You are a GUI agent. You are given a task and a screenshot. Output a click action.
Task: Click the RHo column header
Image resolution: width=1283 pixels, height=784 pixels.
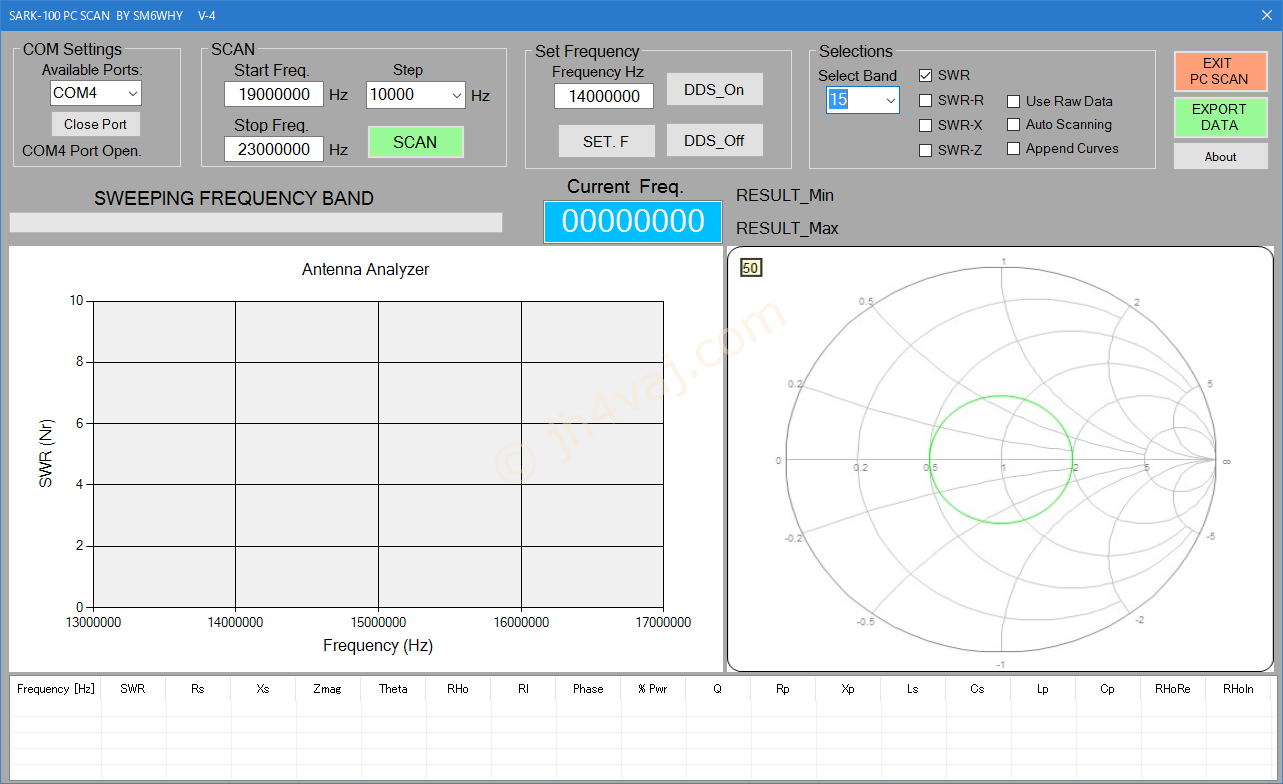coord(458,688)
